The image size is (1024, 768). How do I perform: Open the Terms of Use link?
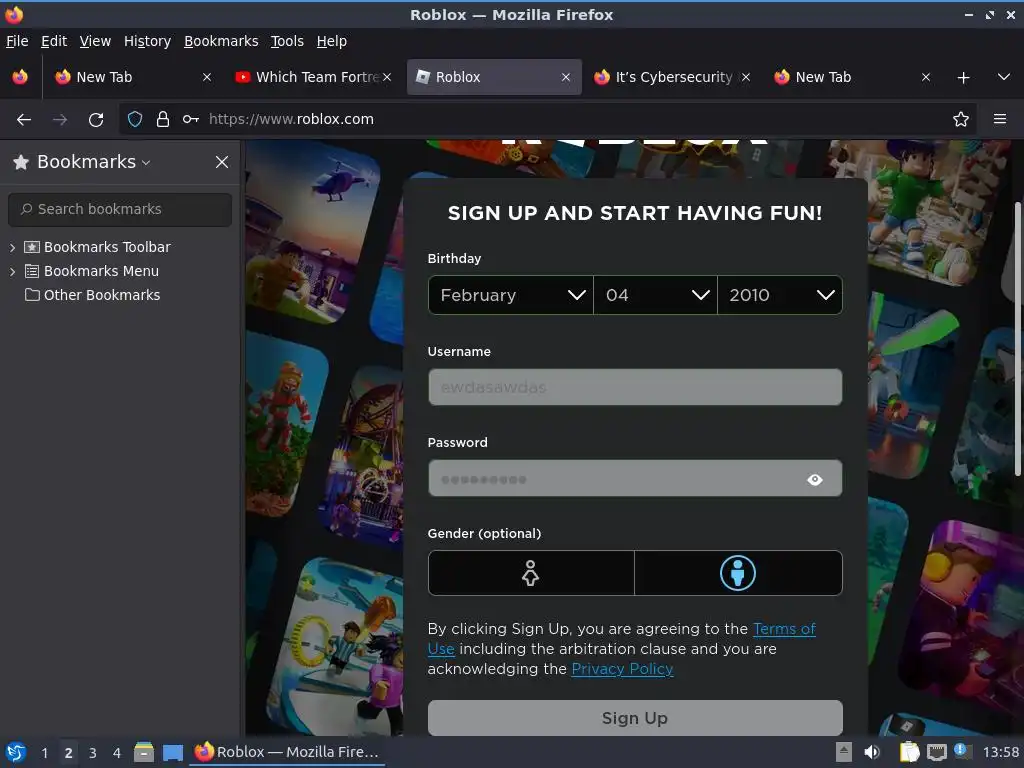pyautogui.click(x=784, y=629)
